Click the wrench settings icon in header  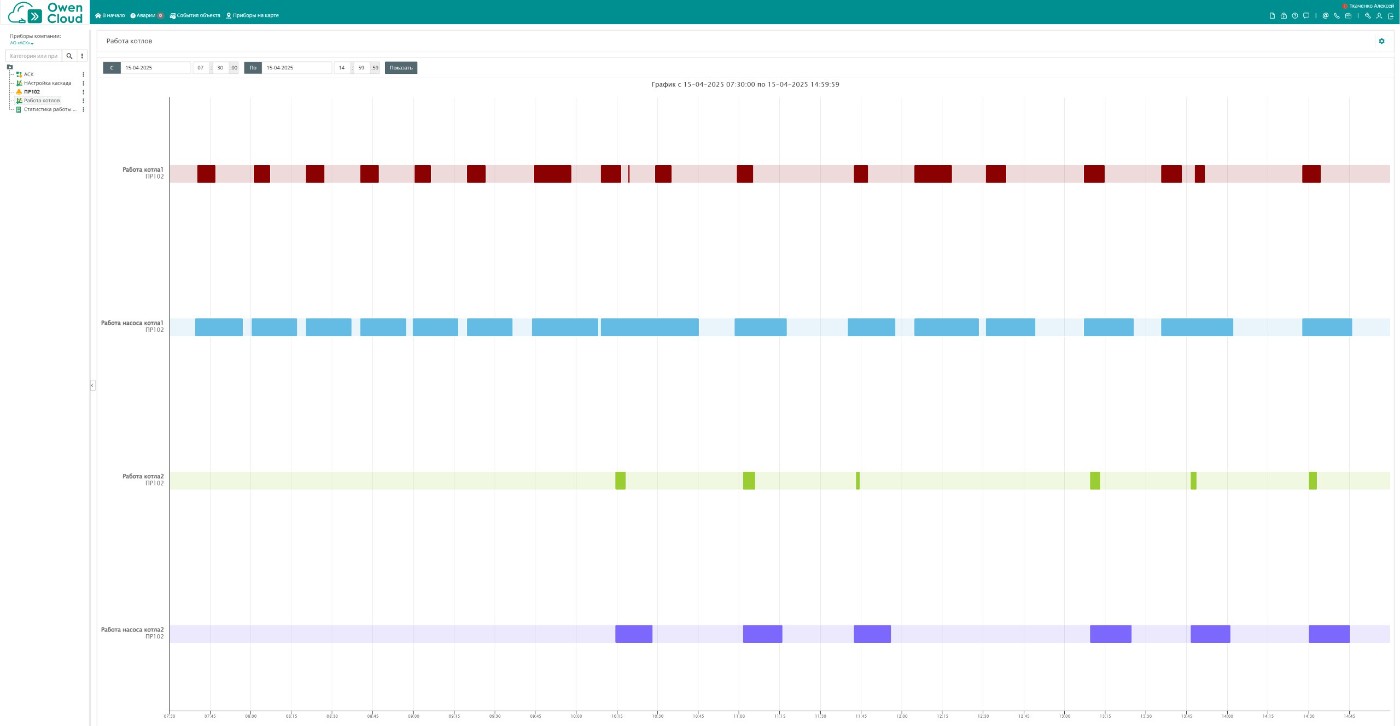pos(1367,16)
